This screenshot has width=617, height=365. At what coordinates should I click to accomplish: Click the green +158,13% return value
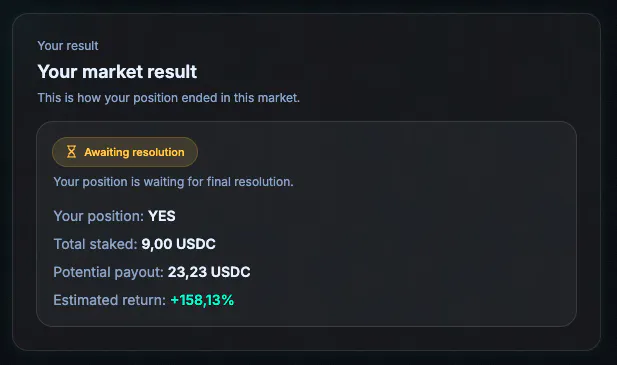coord(202,300)
